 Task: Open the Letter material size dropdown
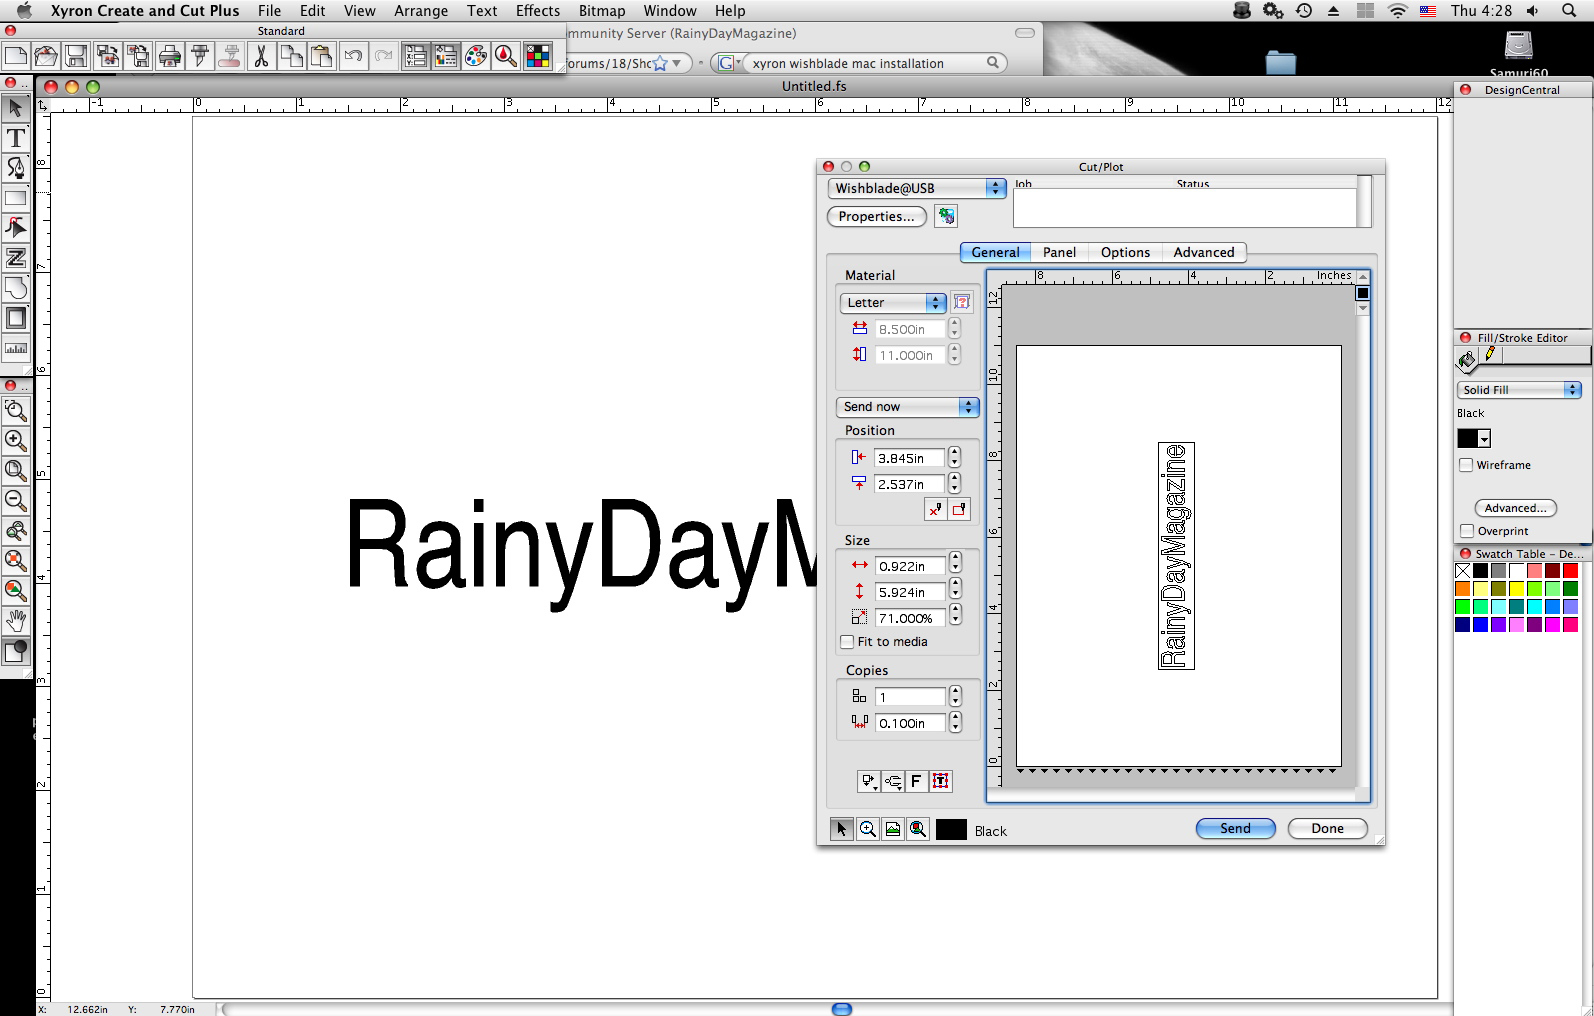(893, 302)
